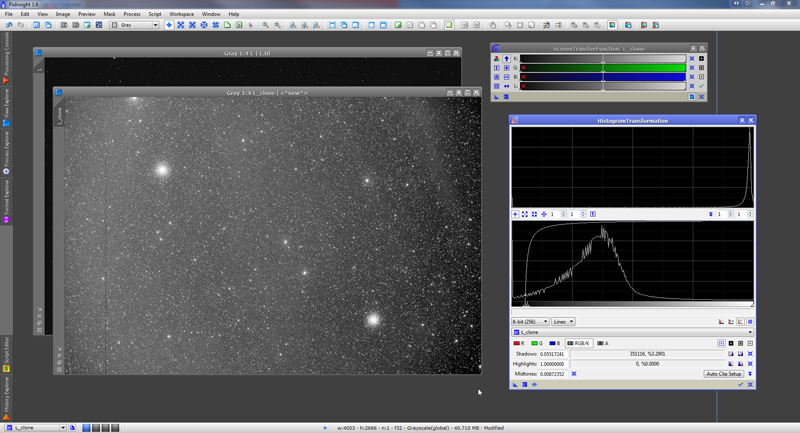Reset the K channel in ScreenTransferFunction

pos(691,58)
